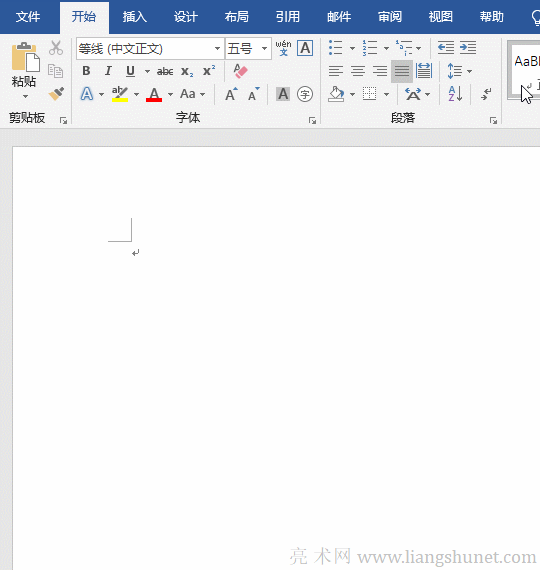Toggle Bold formatting
This screenshot has height=570, width=540.
(x=86, y=71)
